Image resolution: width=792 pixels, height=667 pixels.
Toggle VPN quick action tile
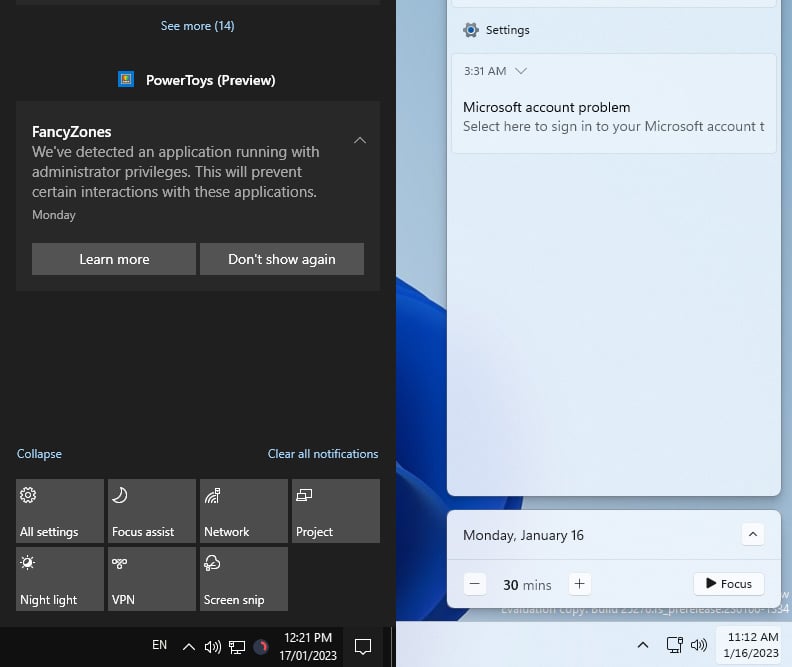point(152,579)
